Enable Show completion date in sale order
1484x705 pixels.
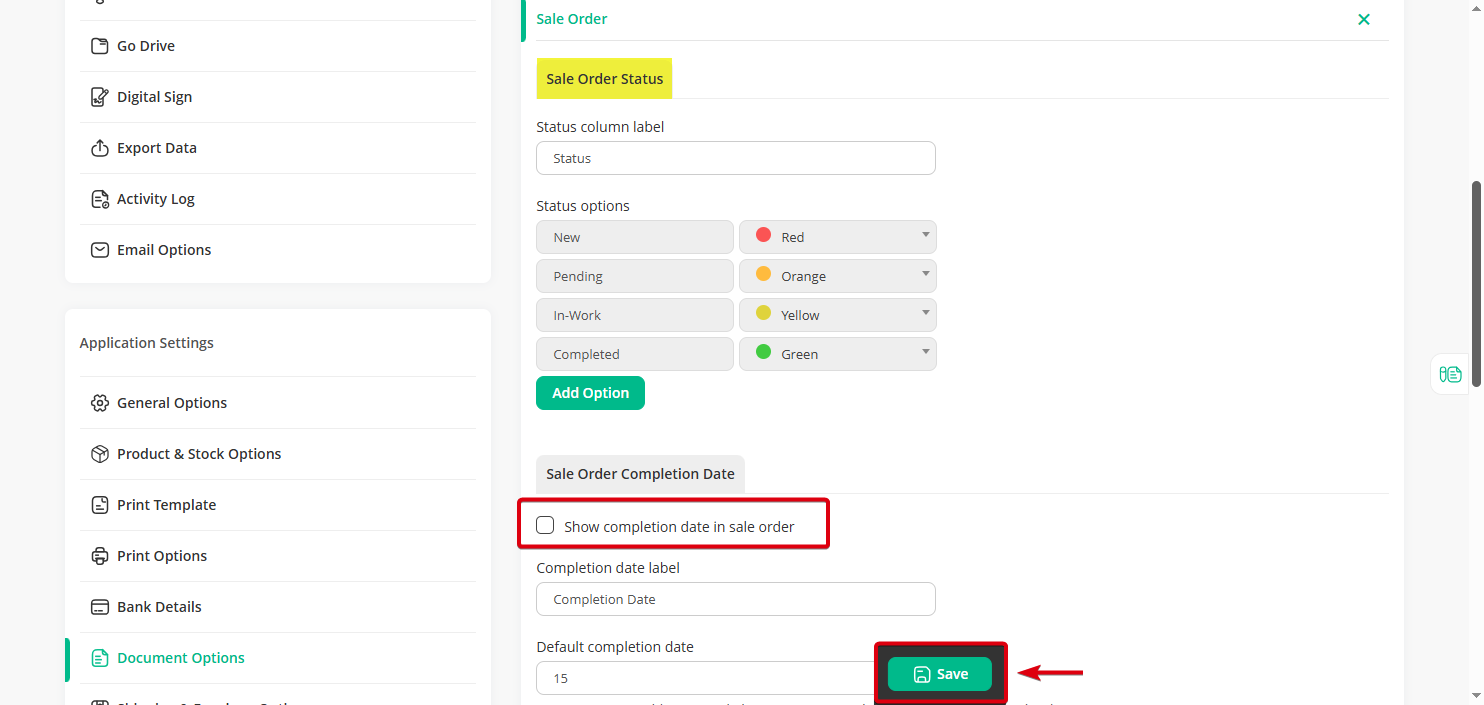[x=545, y=525]
